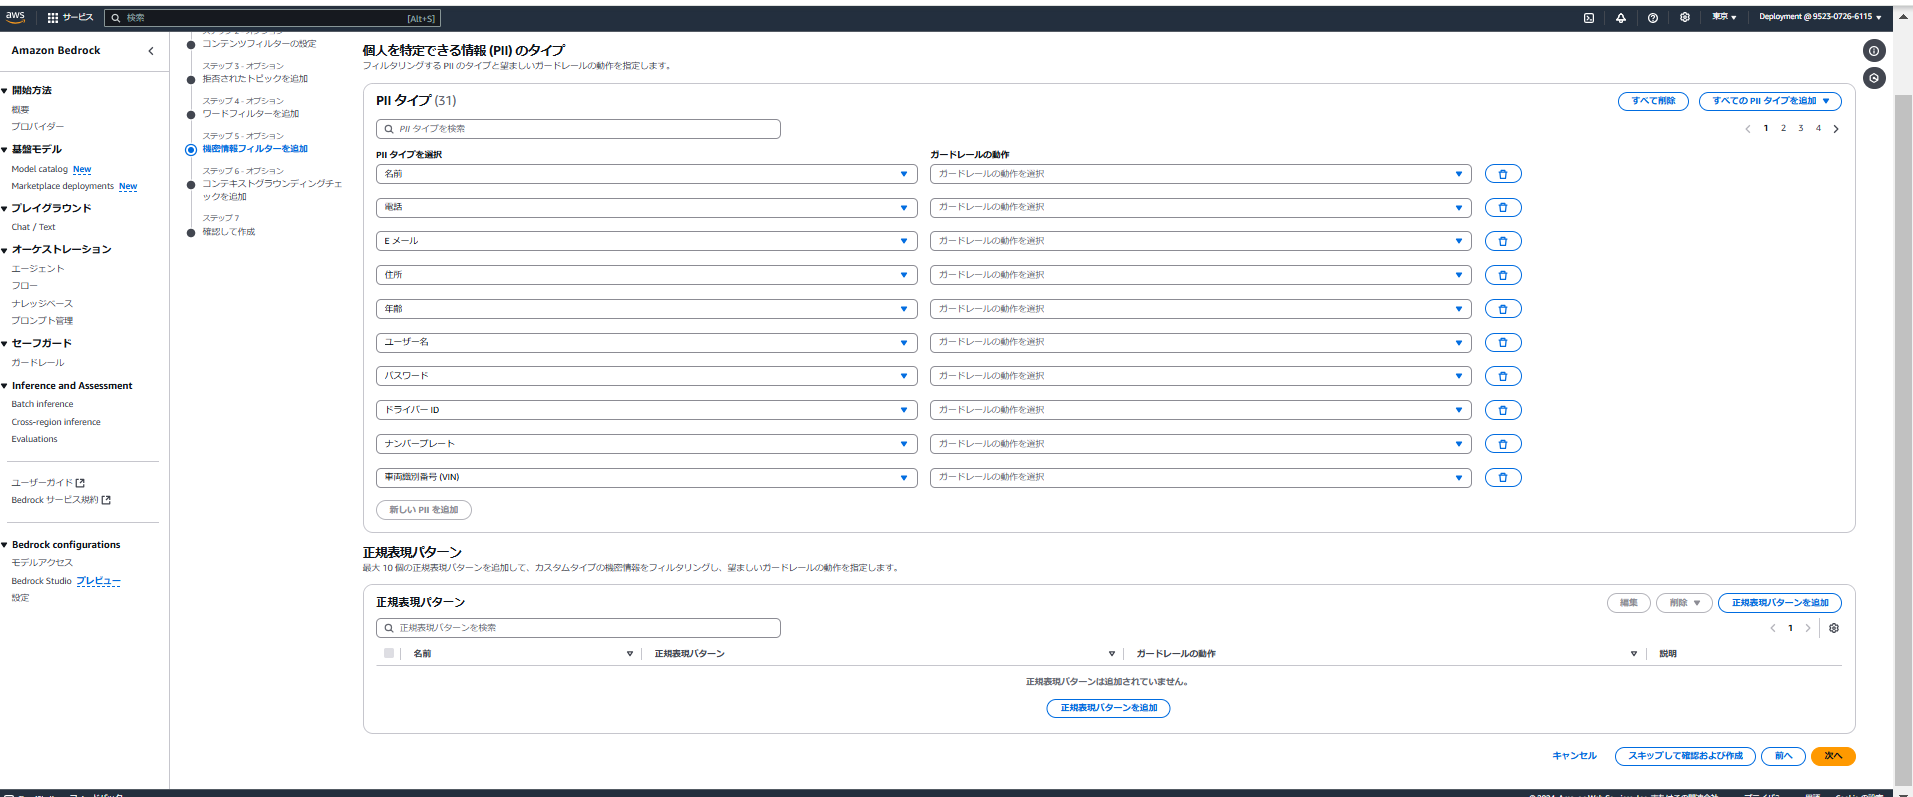
Task: Choose guardrail action for 名前 row
Action: pyautogui.click(x=1200, y=174)
